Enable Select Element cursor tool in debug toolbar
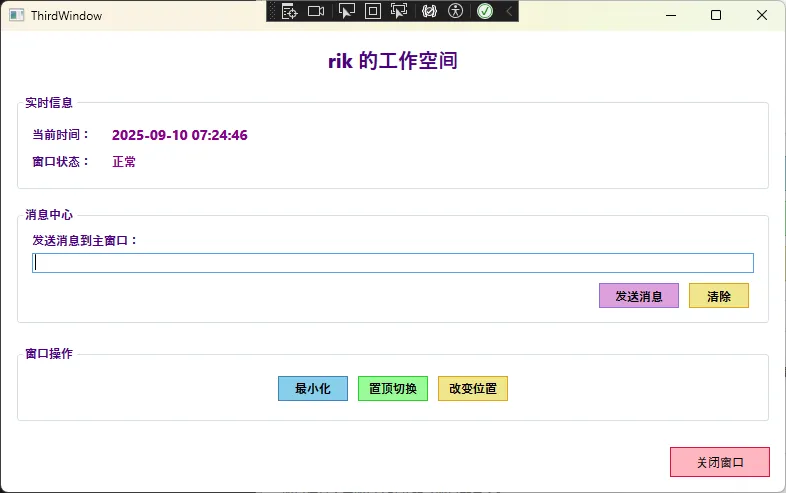The image size is (786, 493). pos(347,11)
